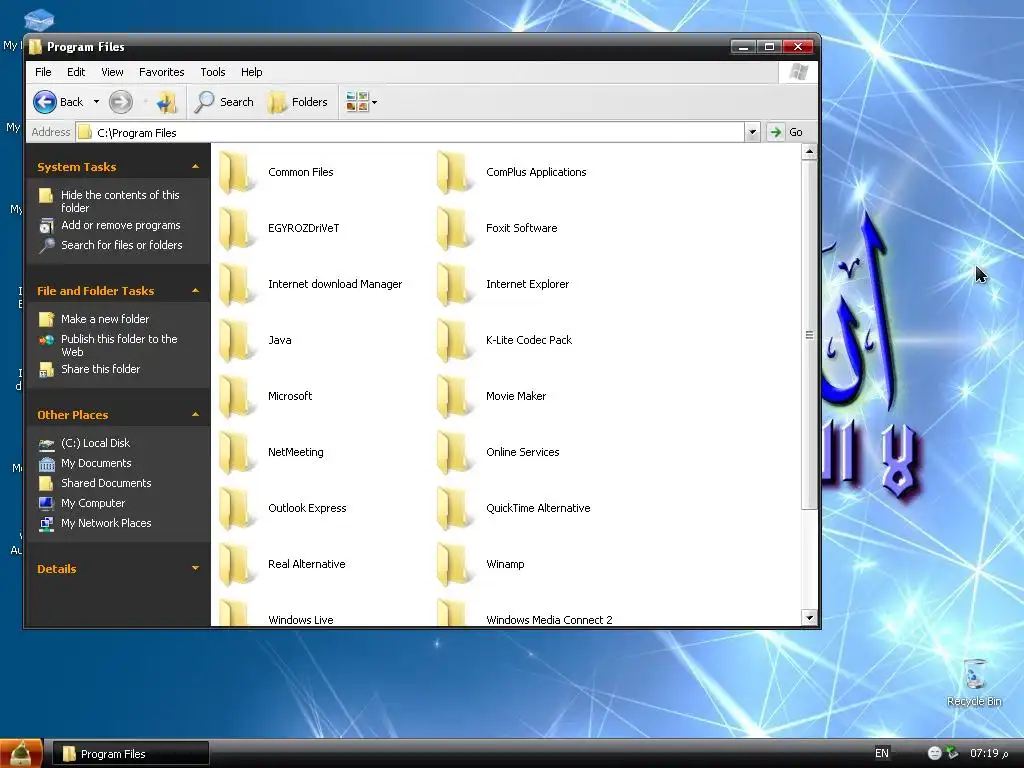Click the scrollbar down arrow
Viewport: 1024px width, 768px height.
click(x=809, y=617)
